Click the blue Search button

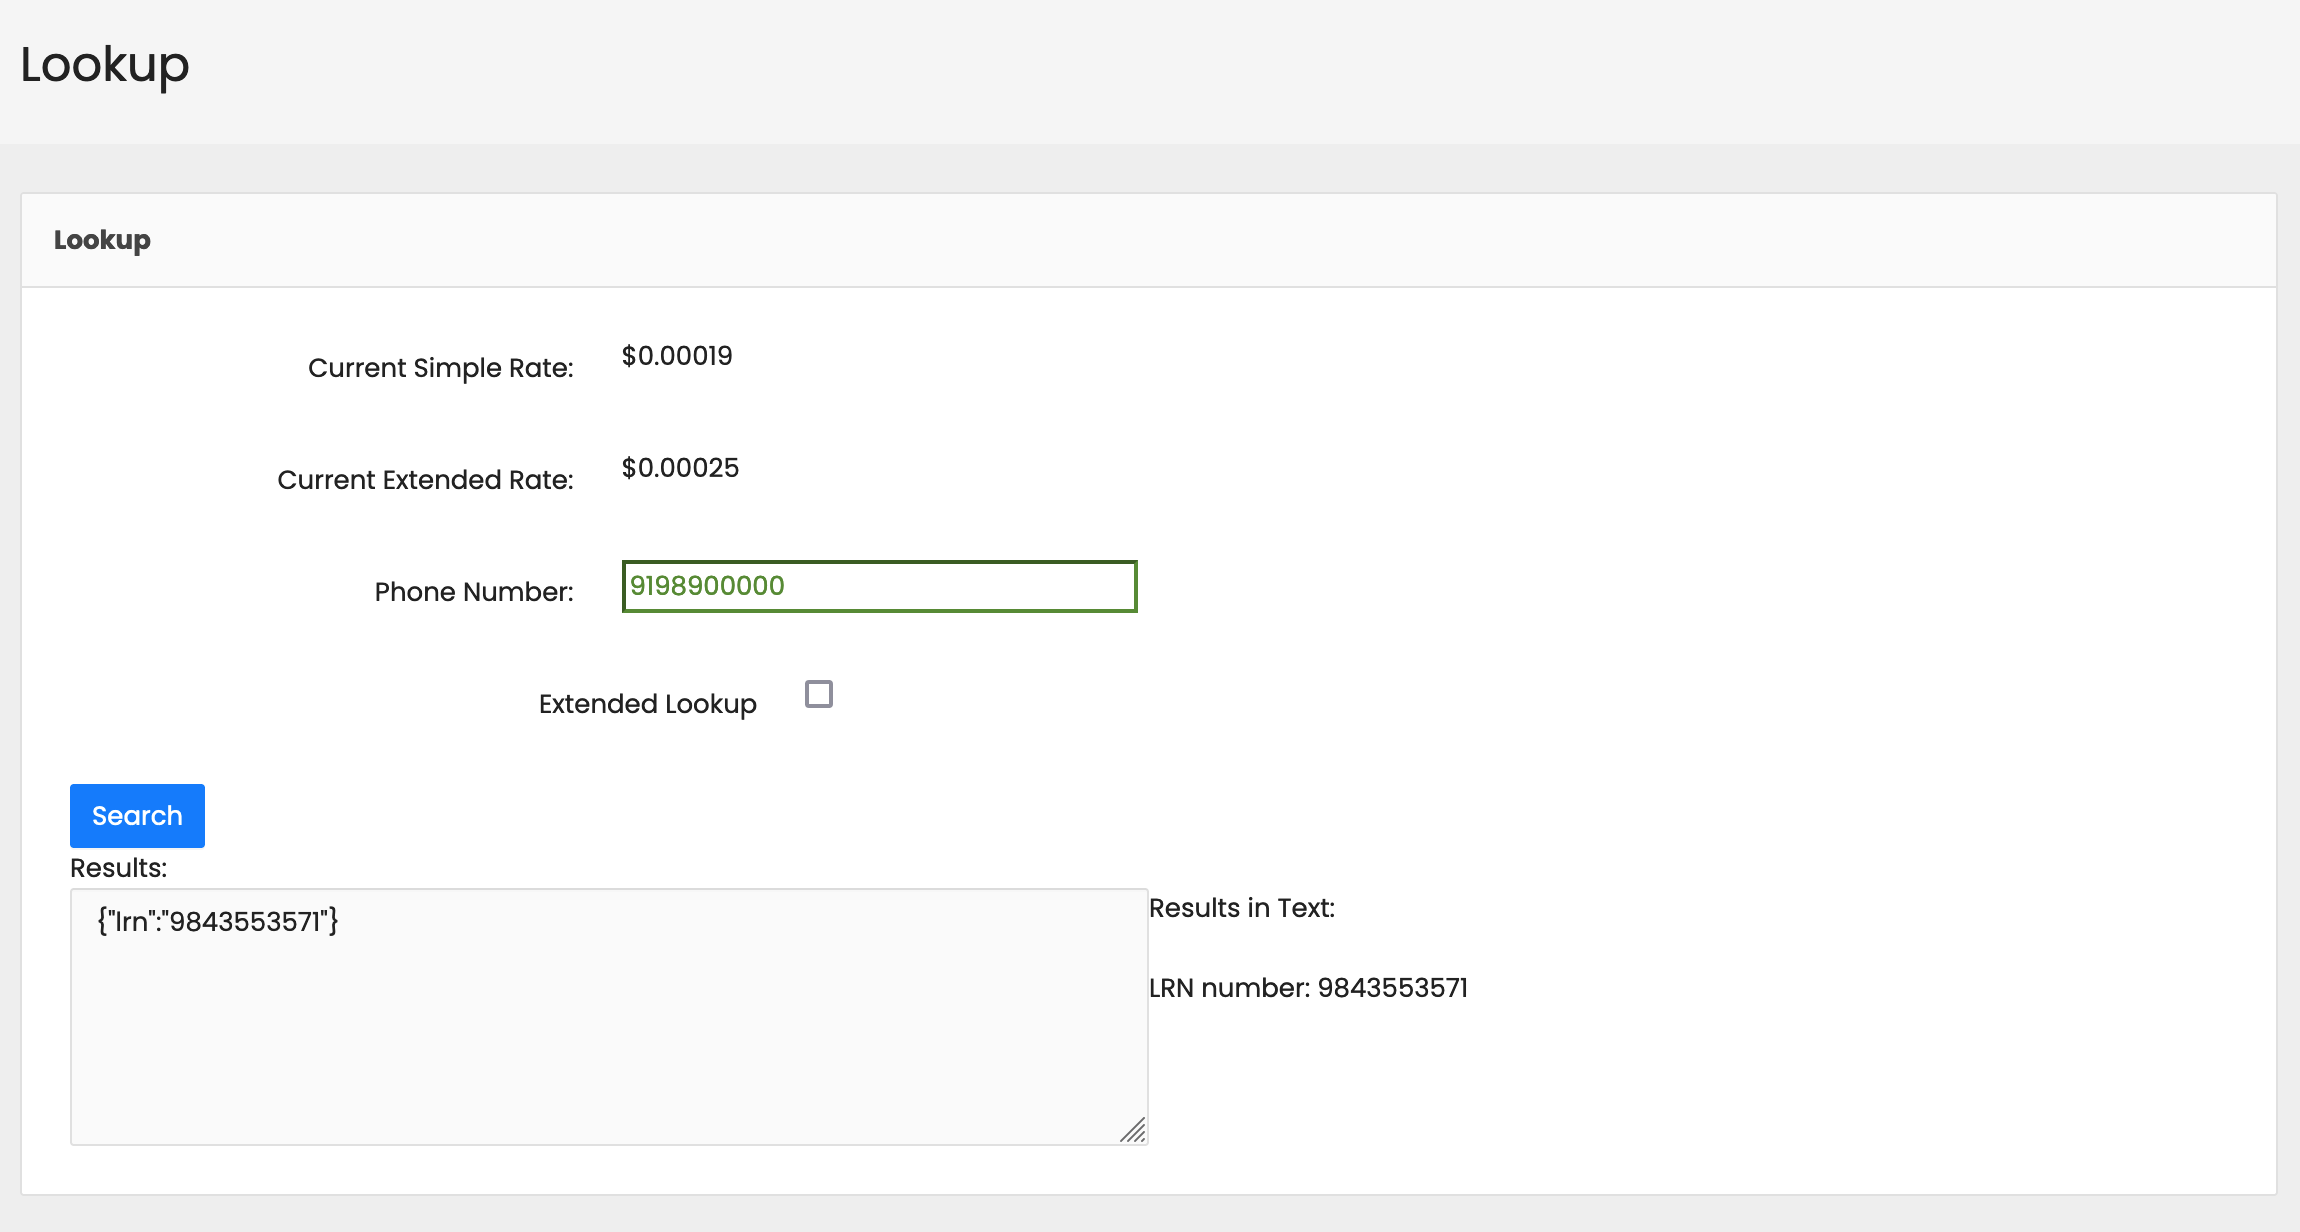(x=137, y=816)
